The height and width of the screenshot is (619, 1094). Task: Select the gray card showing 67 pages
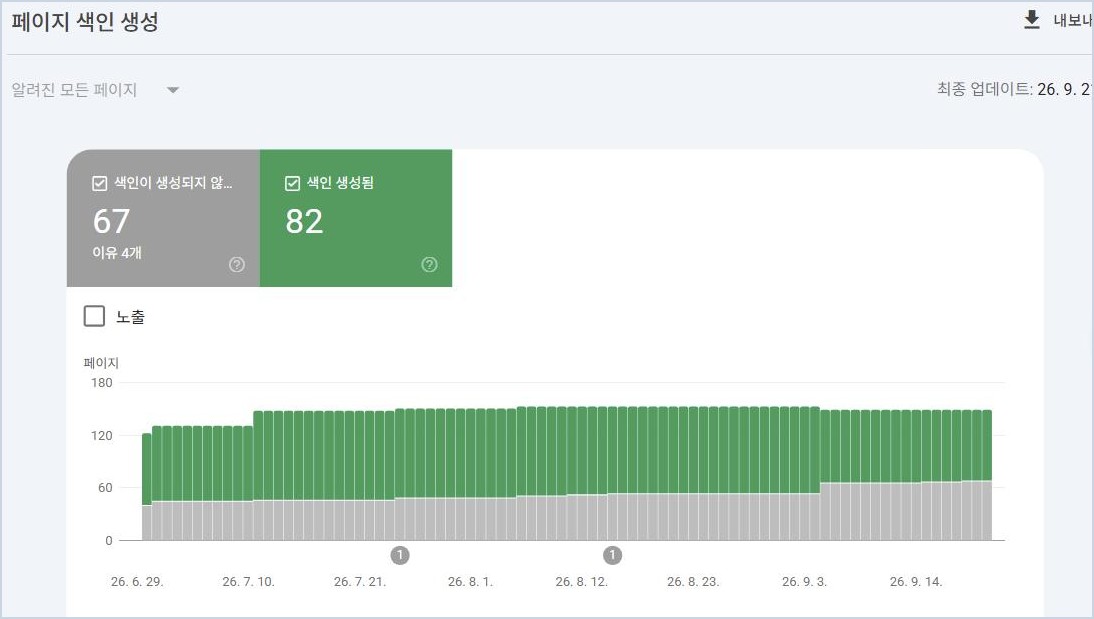pos(163,218)
